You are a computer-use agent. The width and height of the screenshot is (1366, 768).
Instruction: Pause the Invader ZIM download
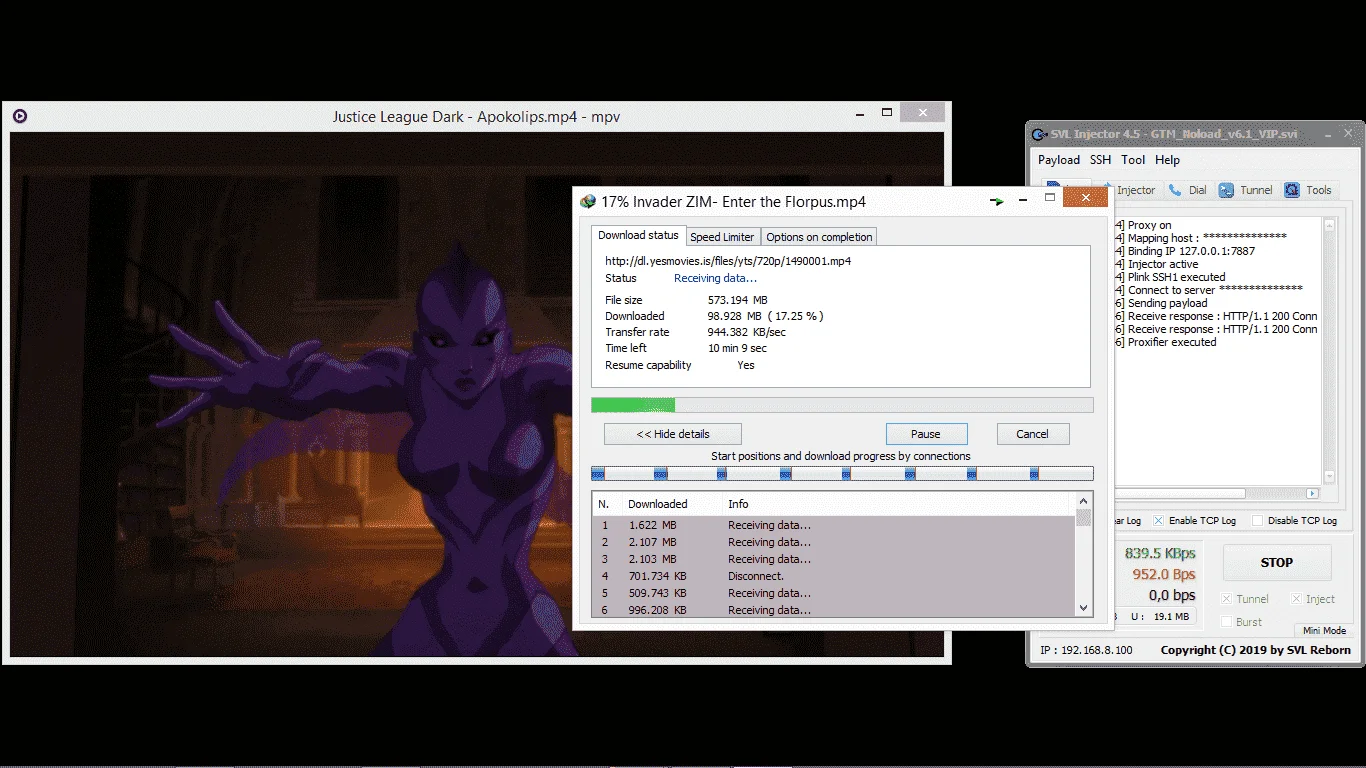pos(926,434)
